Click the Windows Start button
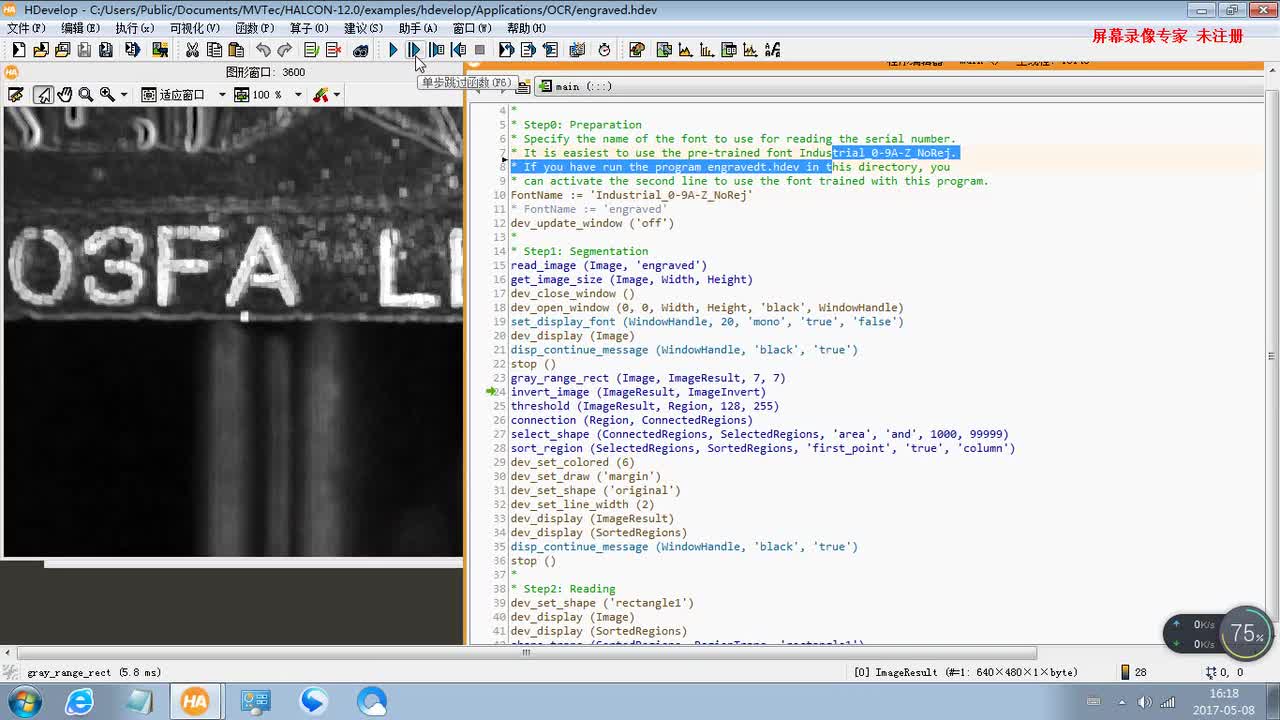The width and height of the screenshot is (1280, 720). (x=23, y=702)
